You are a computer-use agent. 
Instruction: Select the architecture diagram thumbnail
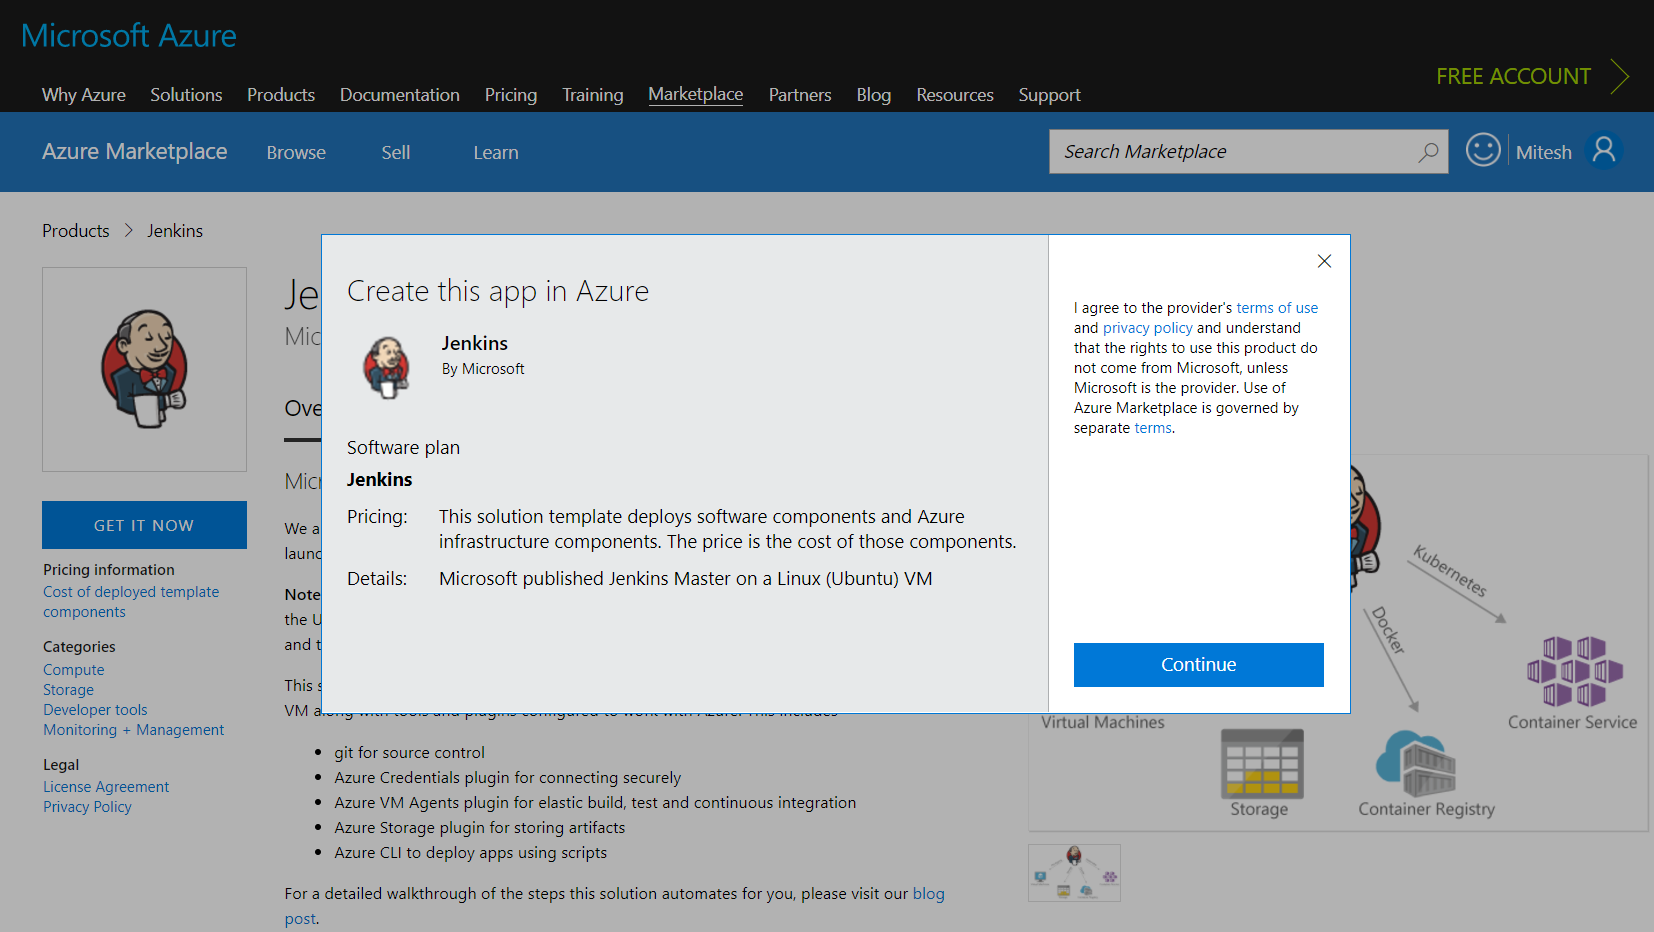point(1074,873)
